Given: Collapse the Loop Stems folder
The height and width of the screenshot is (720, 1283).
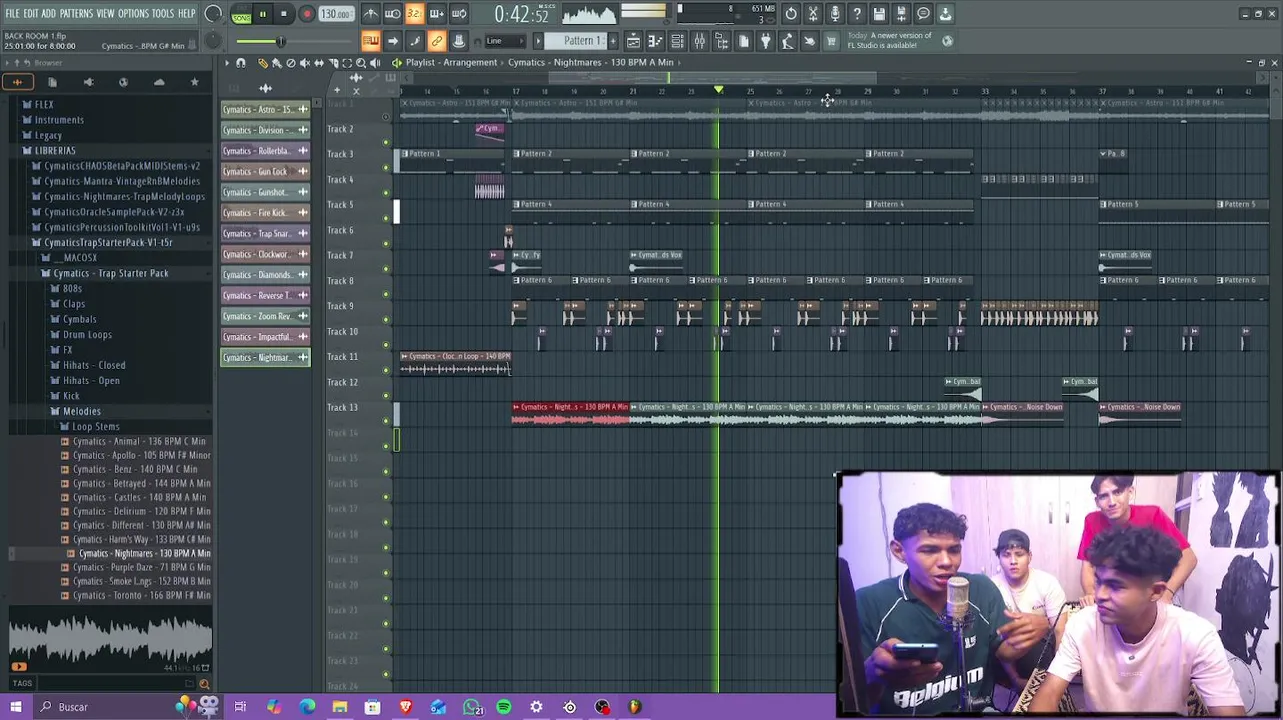Looking at the screenshot, I should pyautogui.click(x=96, y=426).
